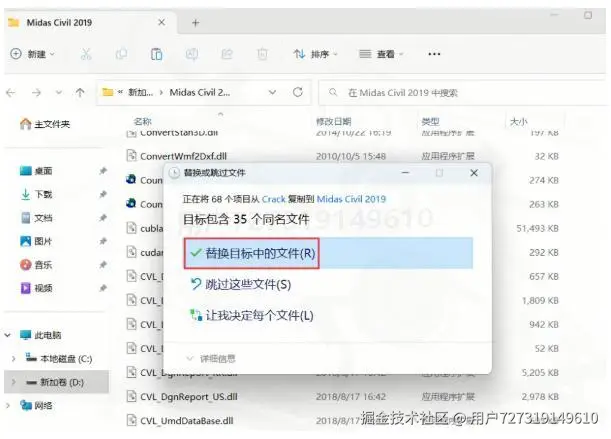Open Downloads (下载) in sidebar
The image size is (611, 439).
[36, 194]
